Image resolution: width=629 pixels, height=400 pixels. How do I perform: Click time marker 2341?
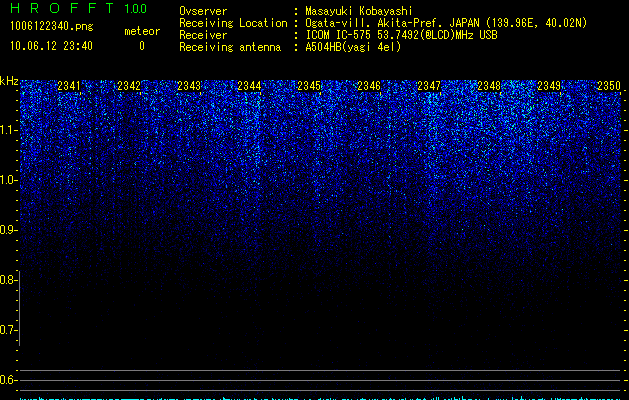[x=69, y=86]
